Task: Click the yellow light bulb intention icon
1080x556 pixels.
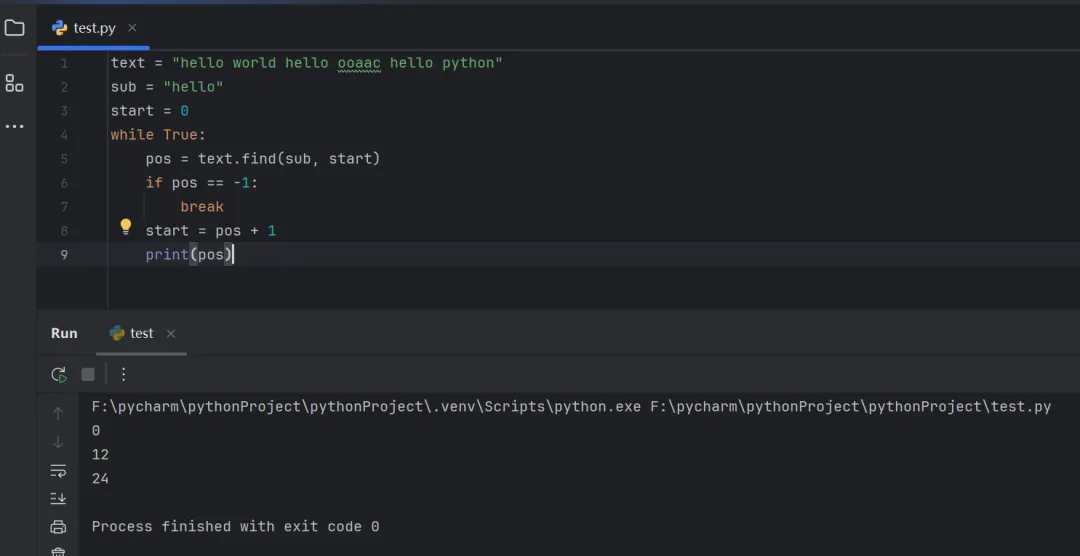Action: pos(126,227)
